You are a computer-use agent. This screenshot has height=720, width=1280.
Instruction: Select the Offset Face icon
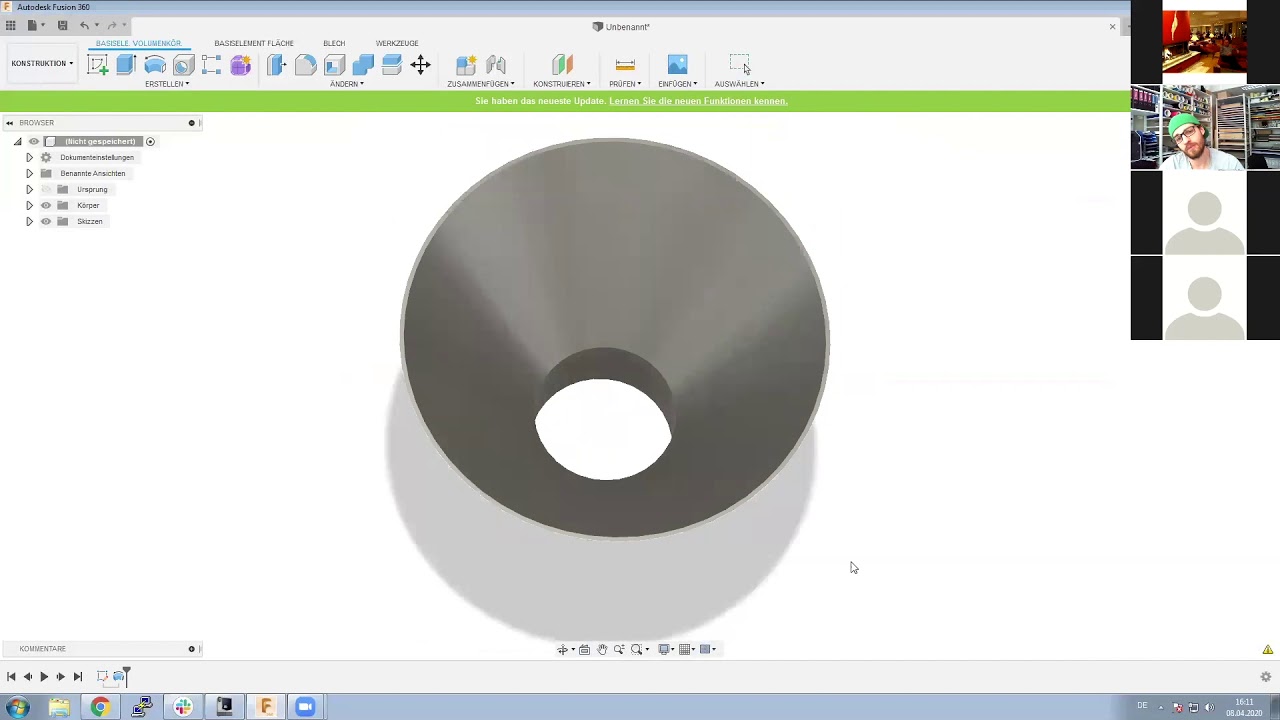tap(392, 65)
